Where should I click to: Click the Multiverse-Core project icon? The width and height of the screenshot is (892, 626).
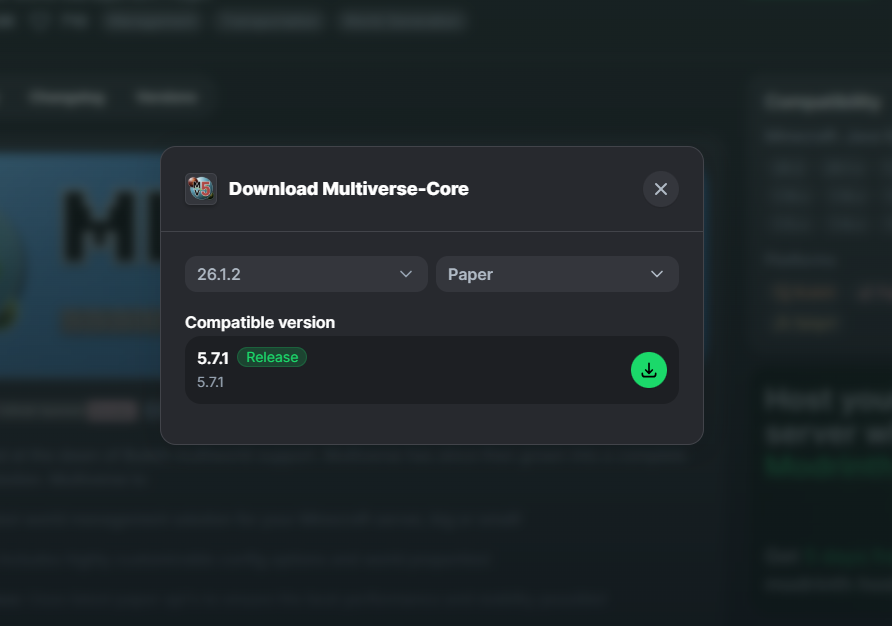(x=201, y=189)
